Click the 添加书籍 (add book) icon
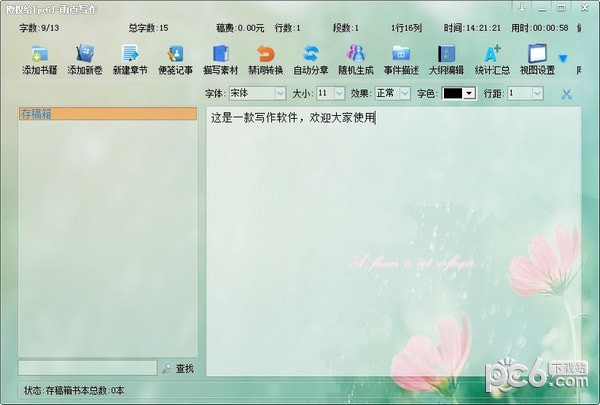600x405 pixels. [39, 60]
